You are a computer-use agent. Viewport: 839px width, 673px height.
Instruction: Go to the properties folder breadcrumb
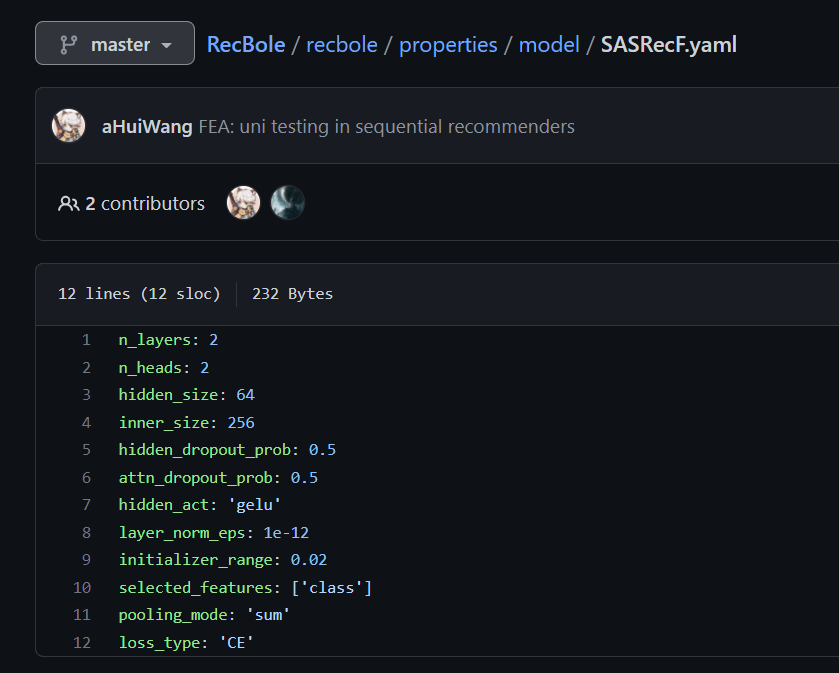448,45
